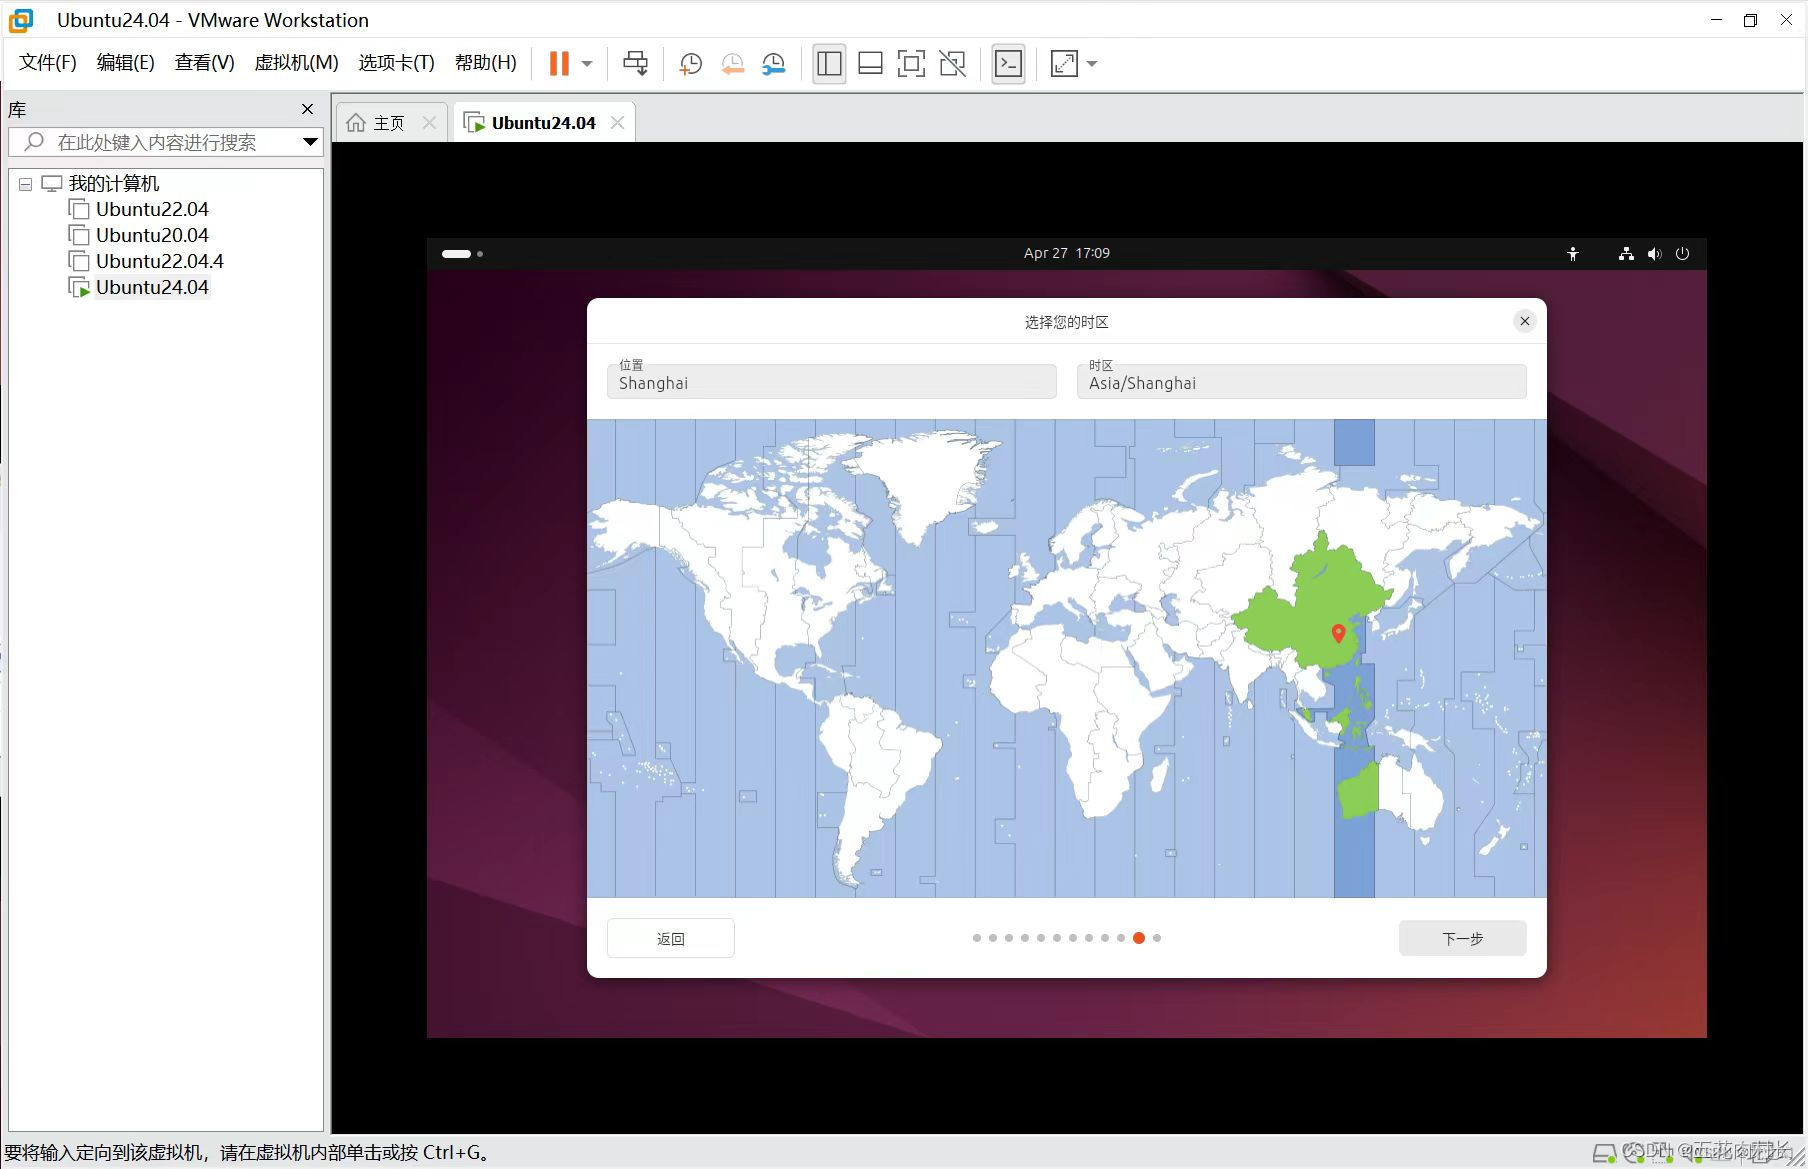Viewport: 1808px width, 1169px height.
Task: Close the Ubuntu24.04 tab
Action: point(617,122)
